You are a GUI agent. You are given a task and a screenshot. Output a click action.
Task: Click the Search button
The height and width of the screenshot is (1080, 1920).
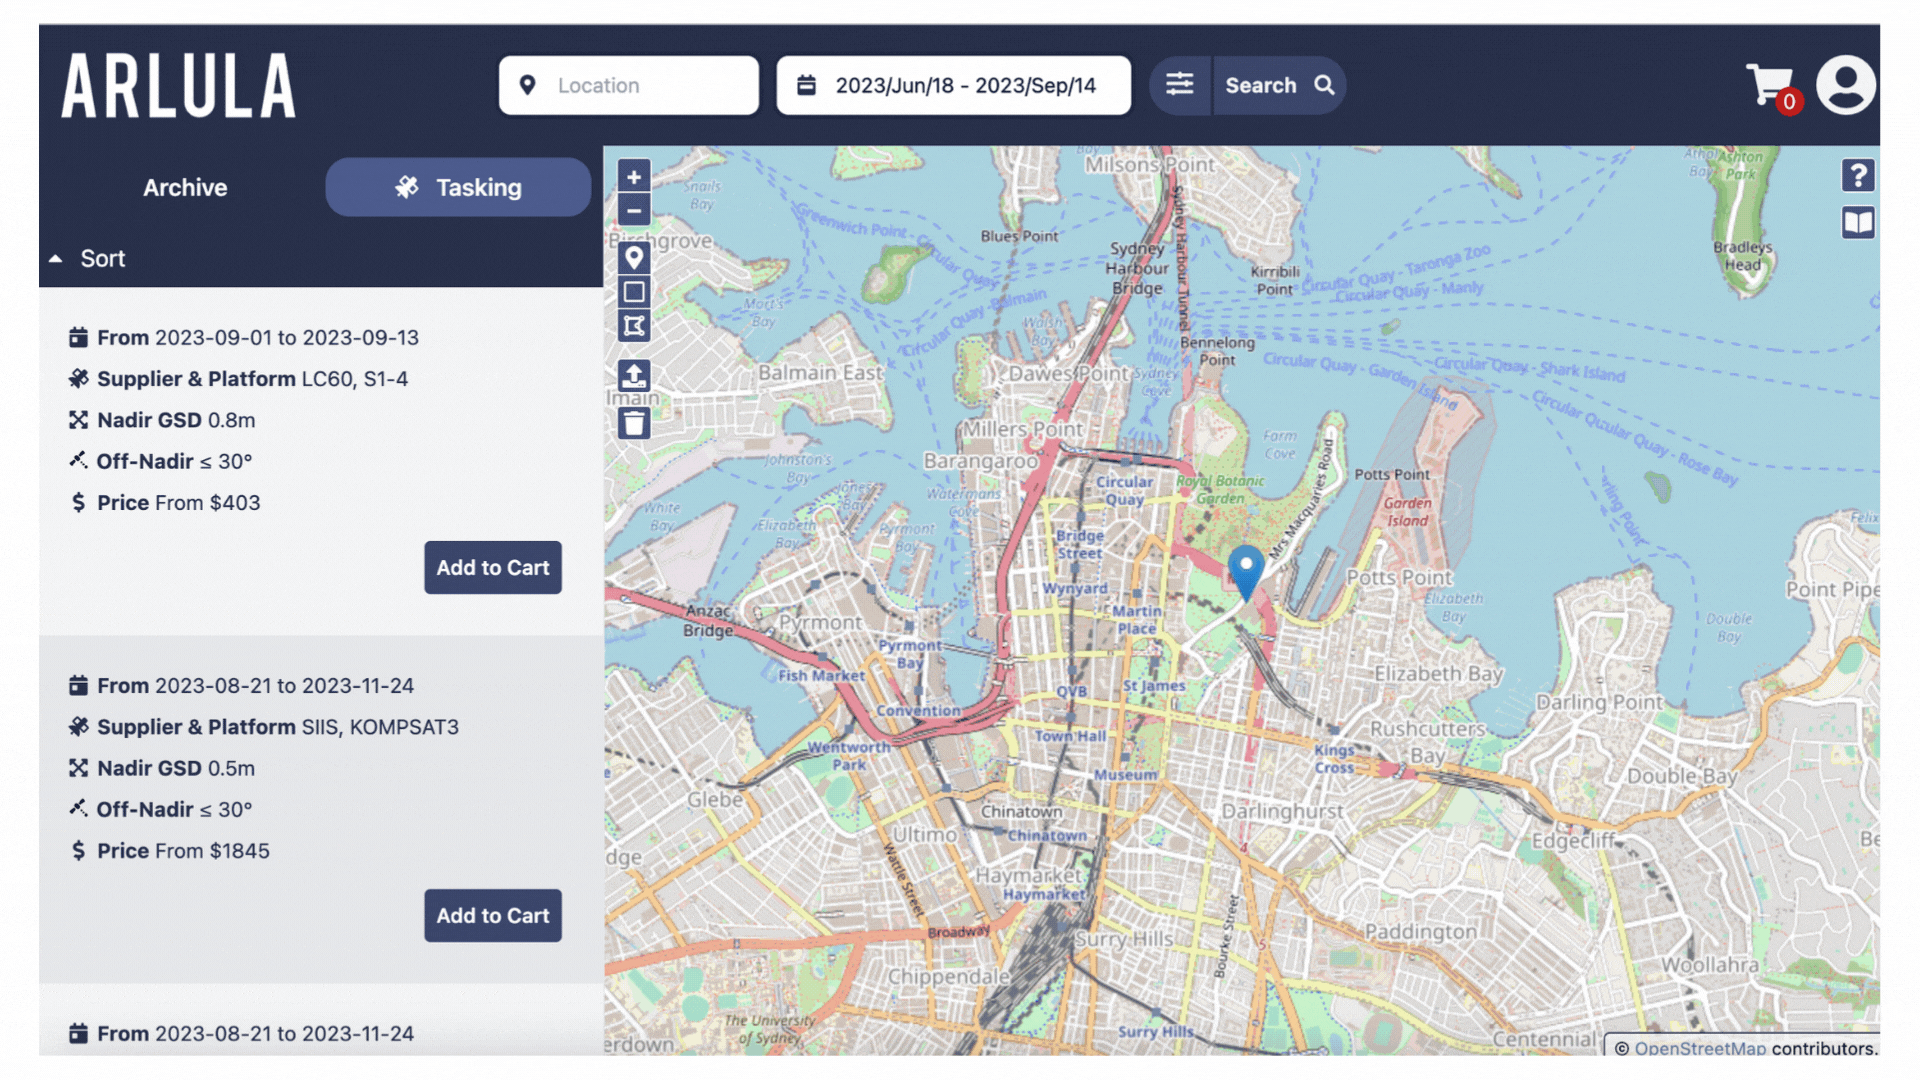tap(1279, 85)
